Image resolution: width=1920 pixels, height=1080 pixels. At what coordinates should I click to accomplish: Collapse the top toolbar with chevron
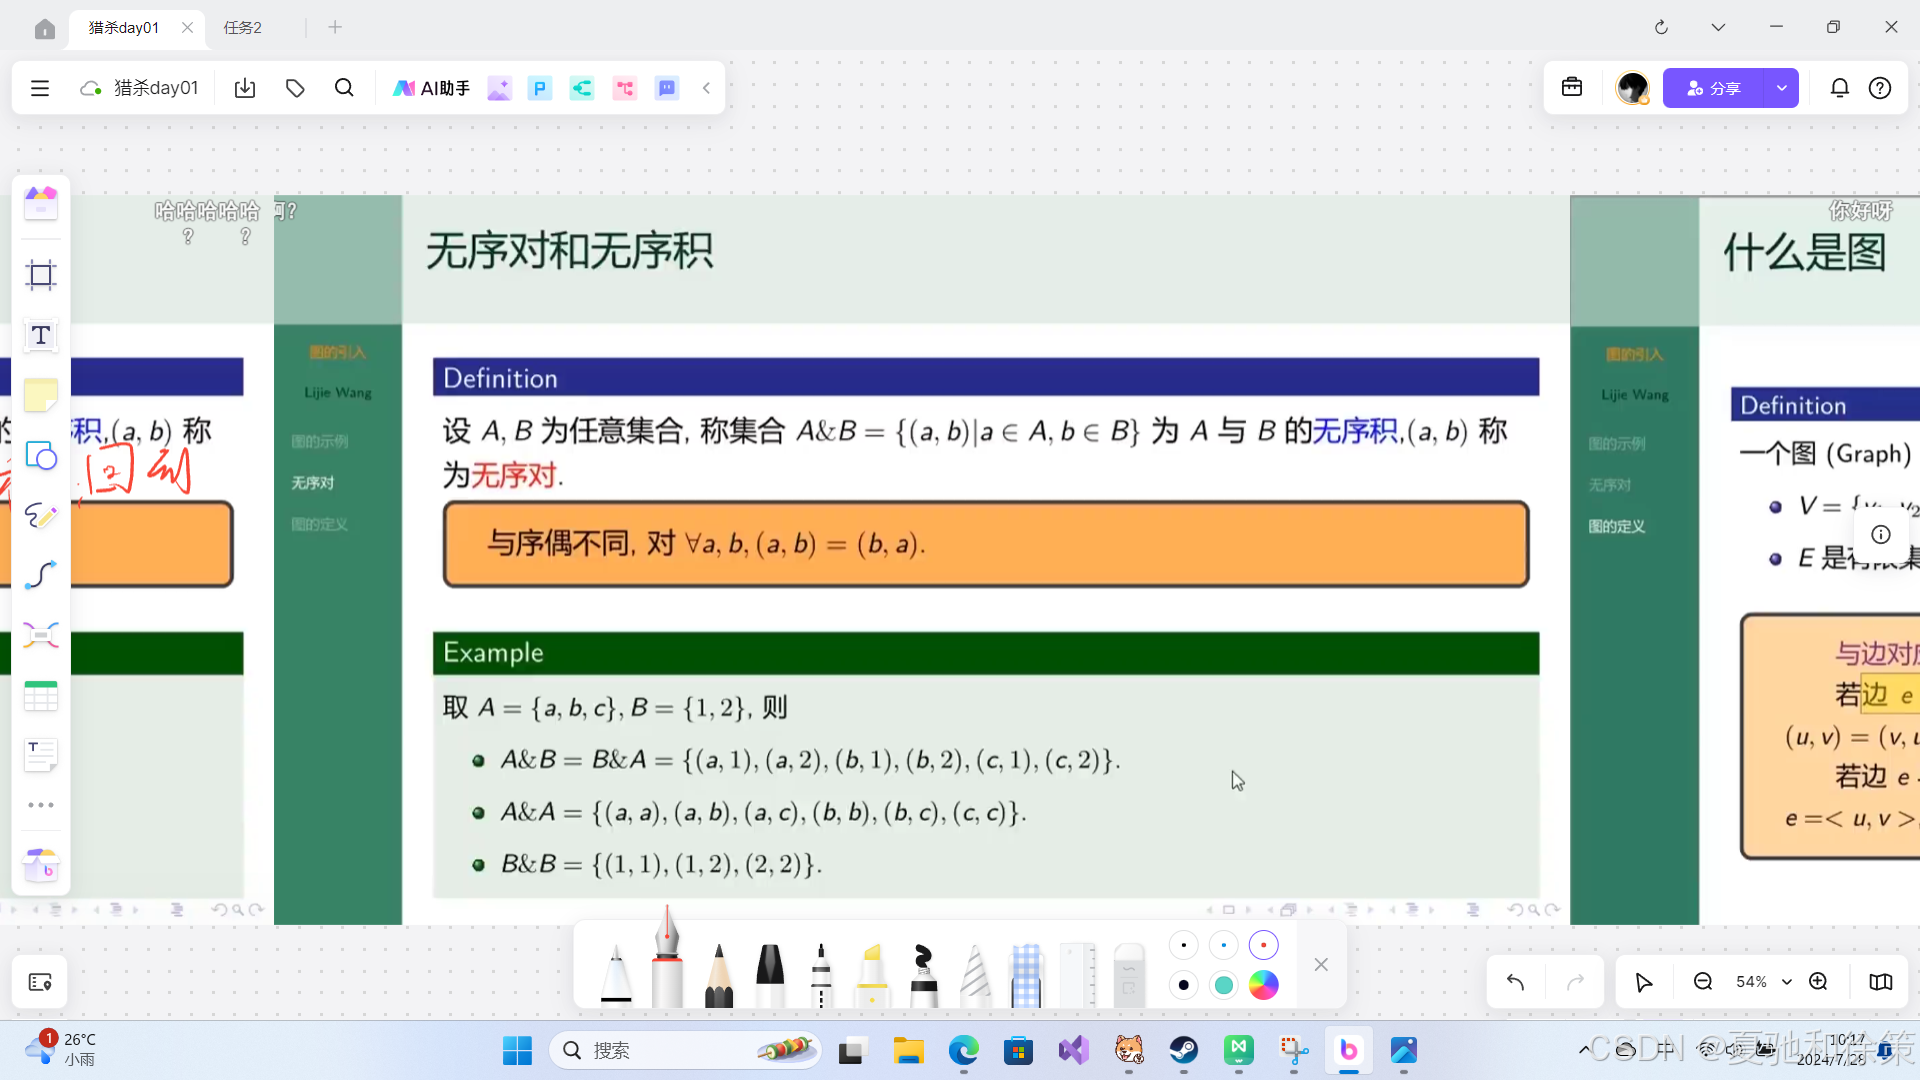point(706,88)
